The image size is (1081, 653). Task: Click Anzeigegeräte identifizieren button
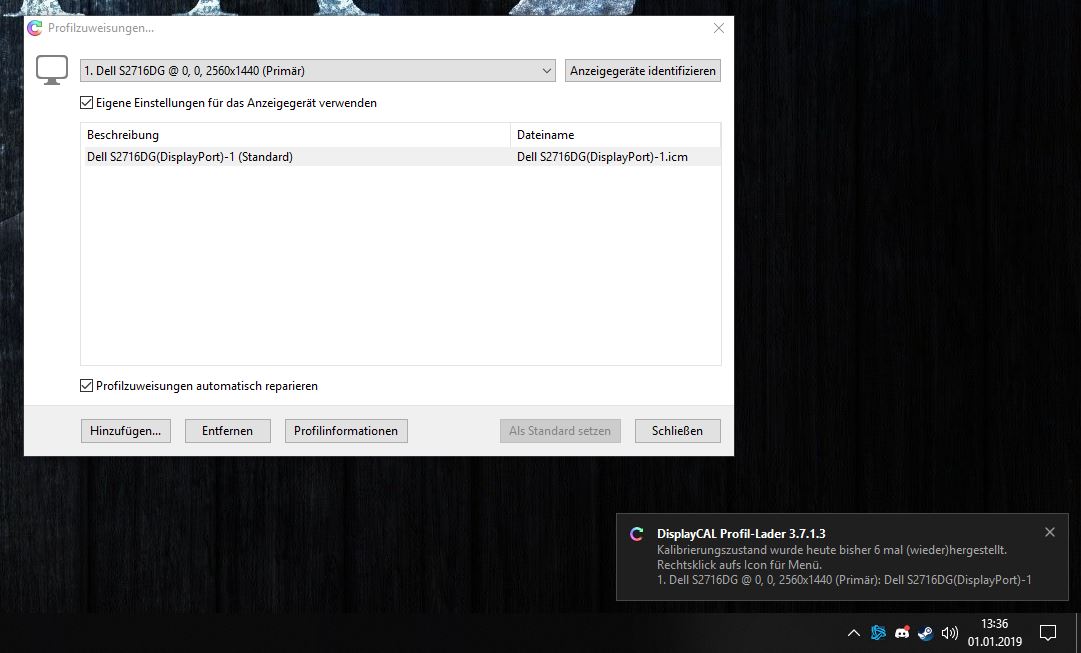pos(643,70)
